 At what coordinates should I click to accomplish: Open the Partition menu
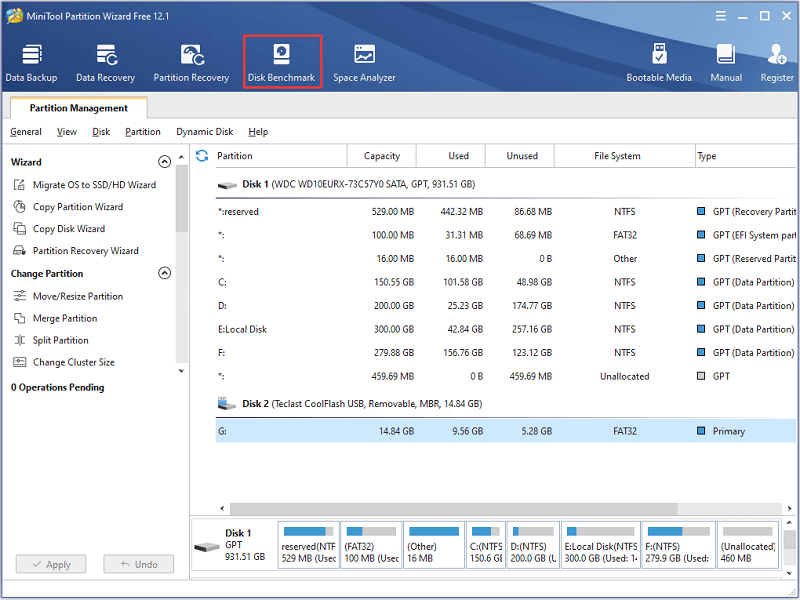coord(143,132)
